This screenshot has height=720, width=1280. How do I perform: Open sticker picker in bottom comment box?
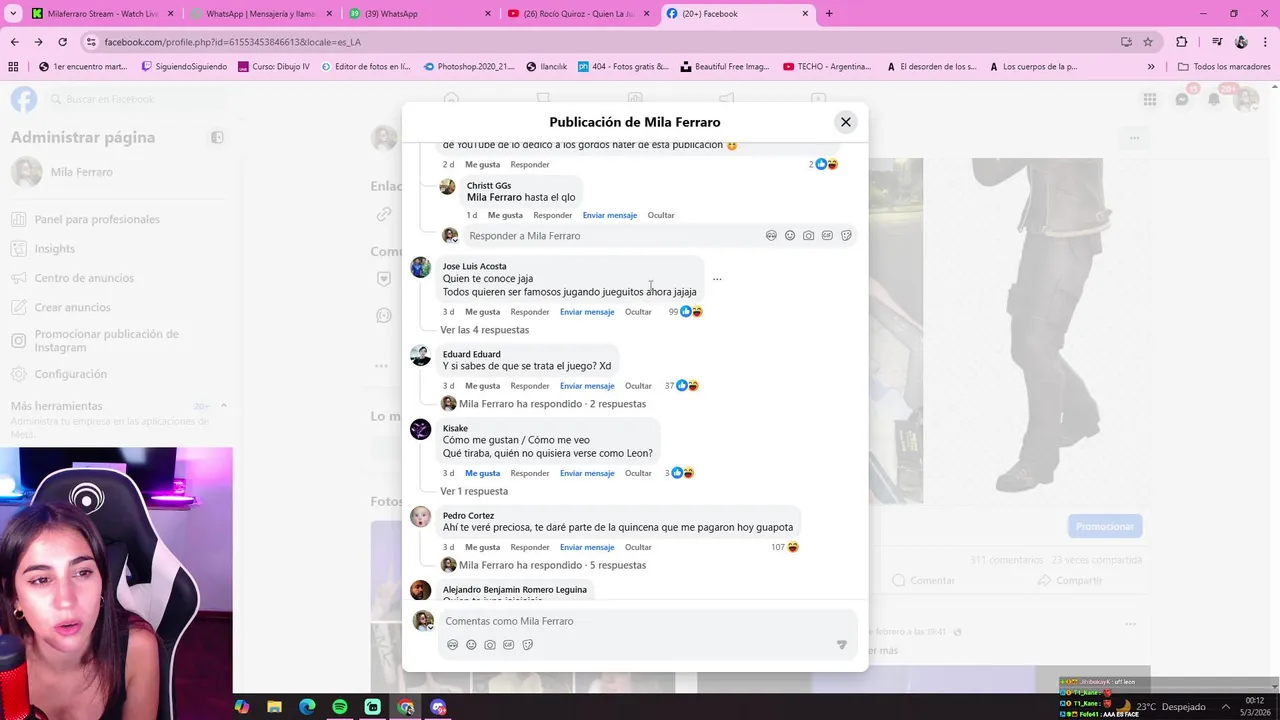tap(528, 645)
